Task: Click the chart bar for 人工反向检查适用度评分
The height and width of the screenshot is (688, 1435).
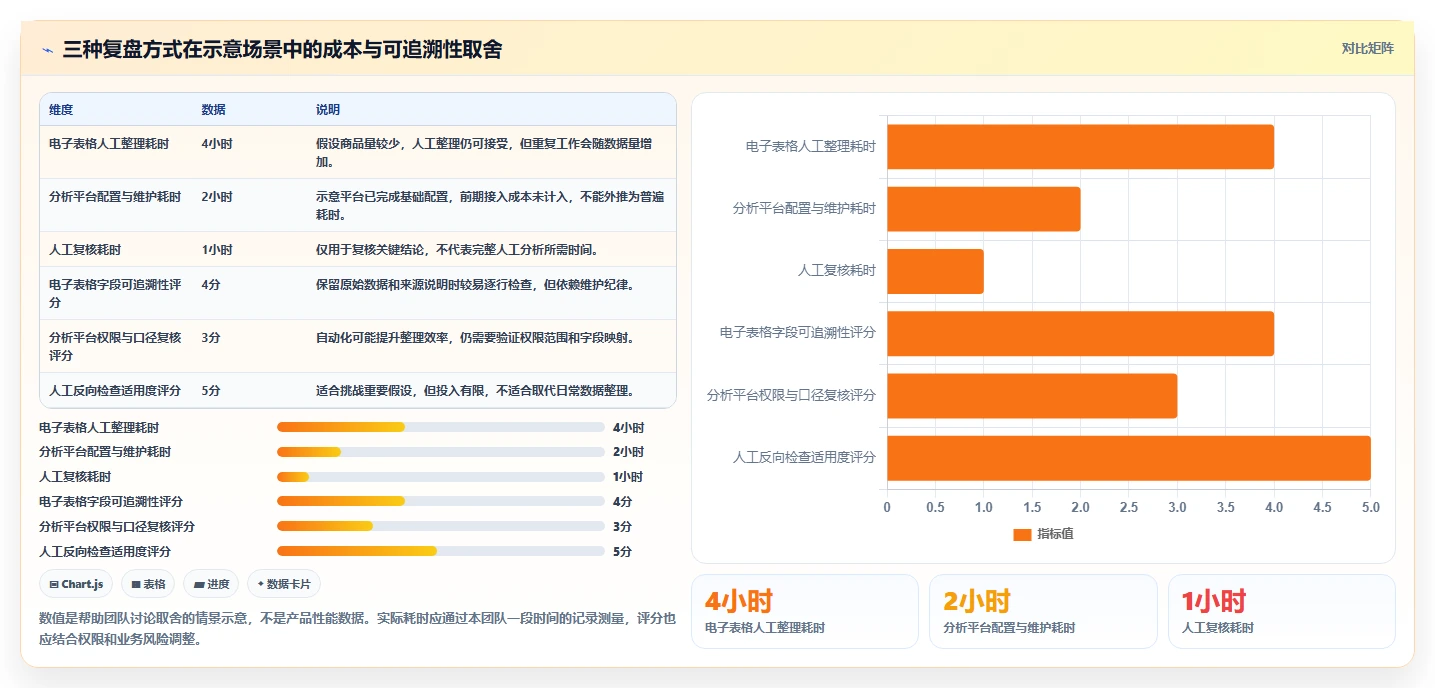Action: click(1129, 458)
